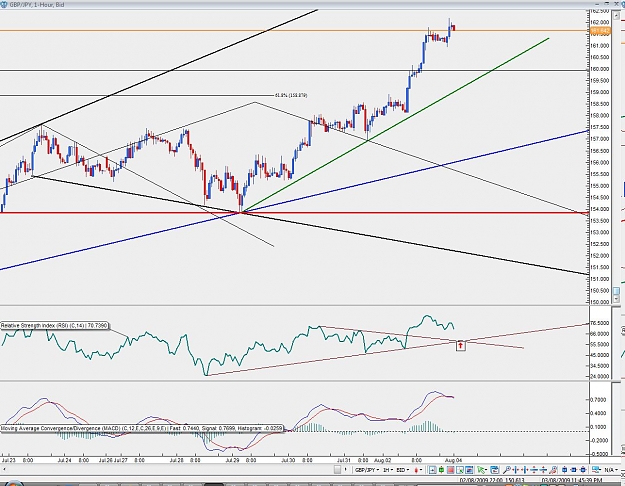The height and width of the screenshot is (486, 625).
Task: Click the 61.8% Fibonacci level label
Action: [x=291, y=95]
